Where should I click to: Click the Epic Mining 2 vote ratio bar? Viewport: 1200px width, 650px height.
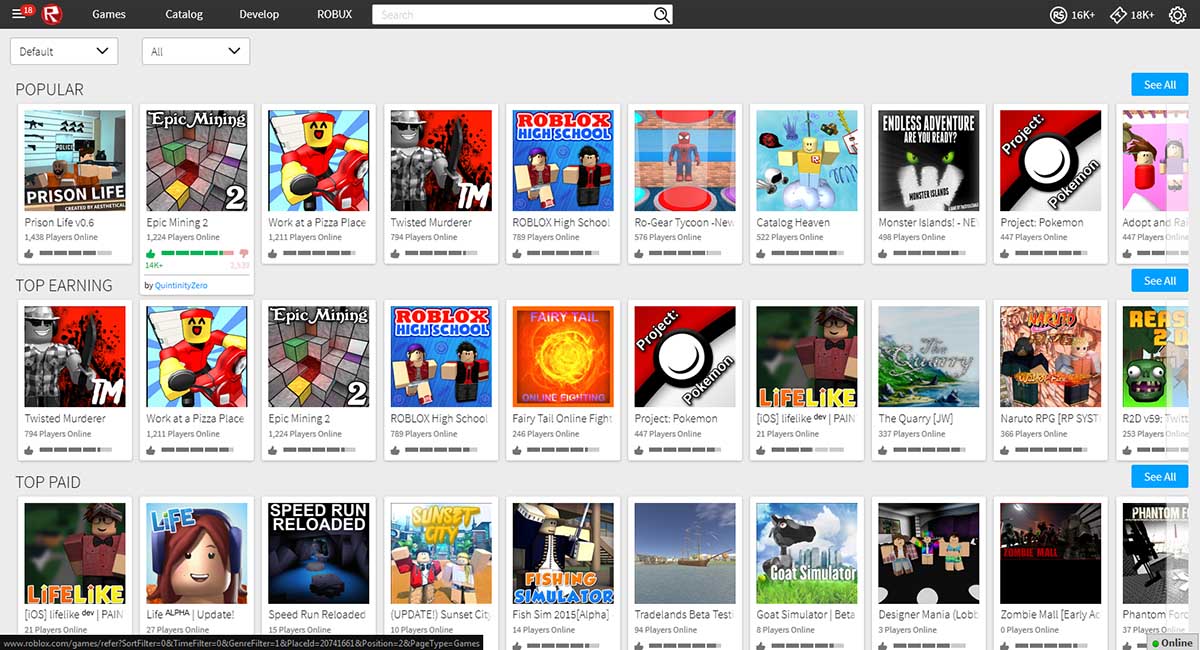(197, 254)
